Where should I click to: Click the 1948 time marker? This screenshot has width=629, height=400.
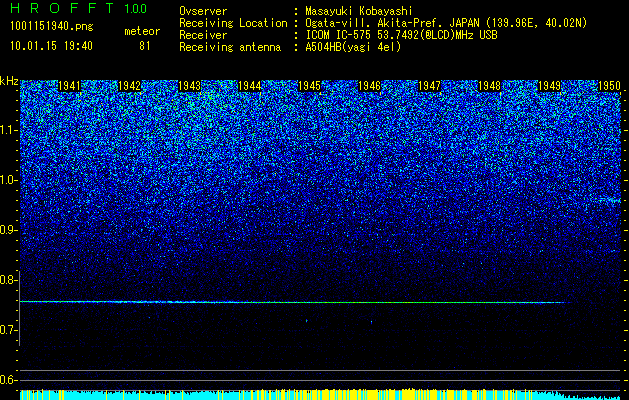pos(489,86)
